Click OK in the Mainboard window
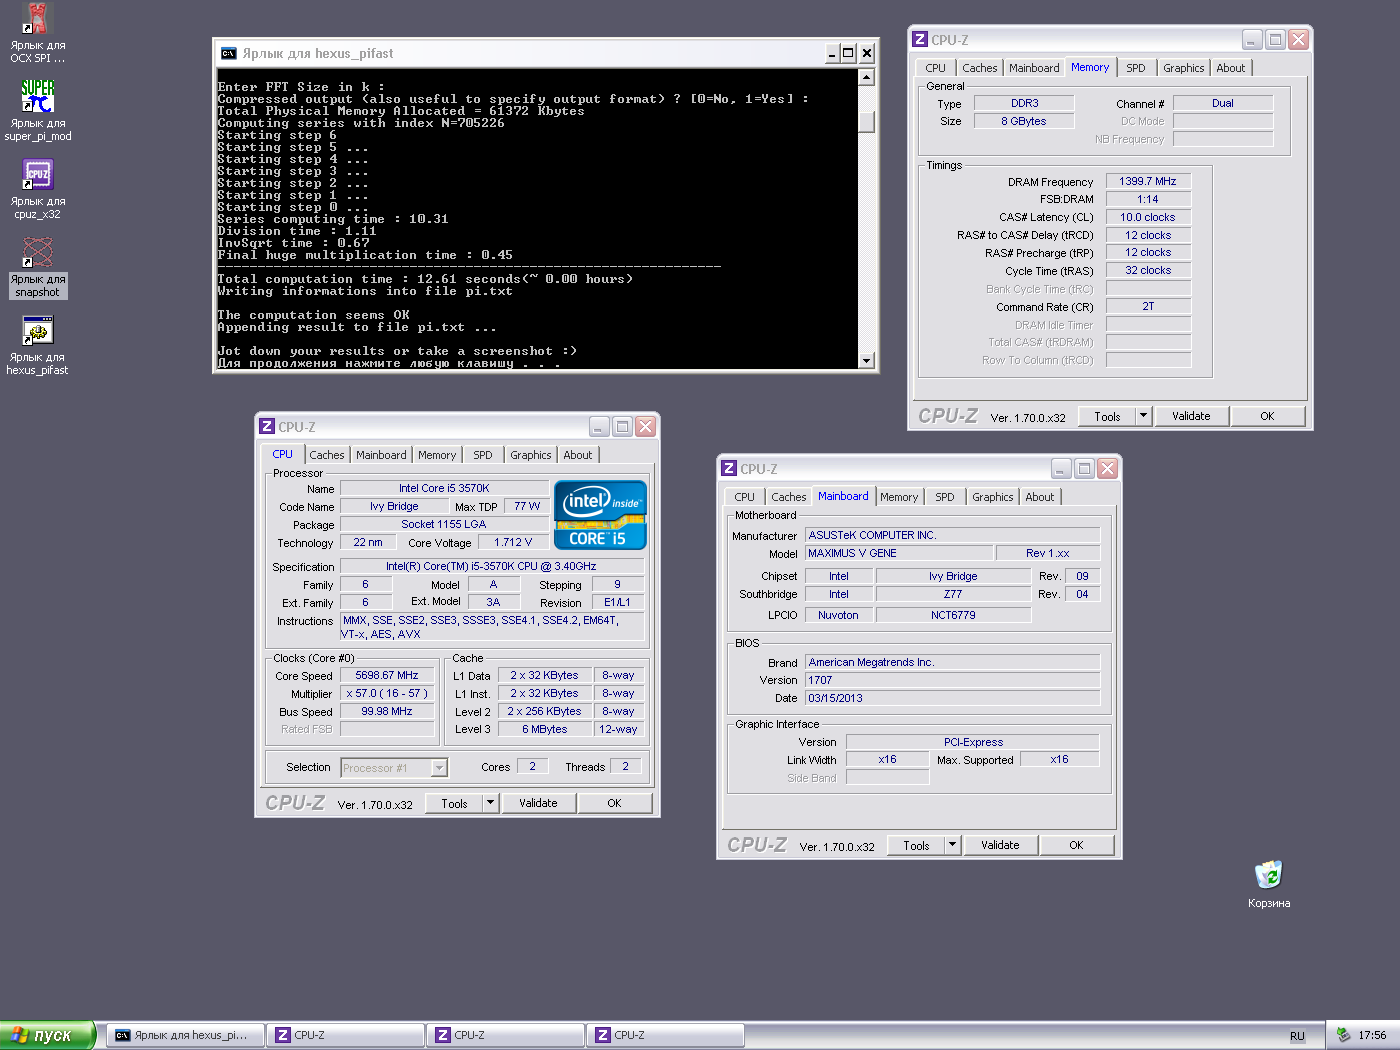 click(1076, 845)
